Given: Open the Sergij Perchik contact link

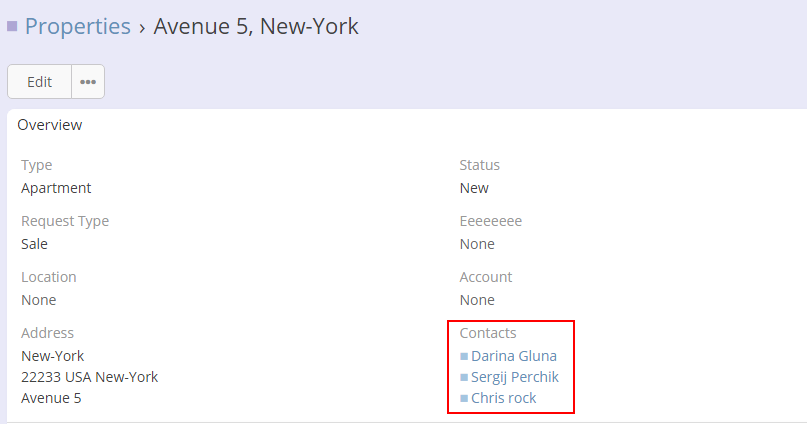Looking at the screenshot, I should tap(515, 377).
